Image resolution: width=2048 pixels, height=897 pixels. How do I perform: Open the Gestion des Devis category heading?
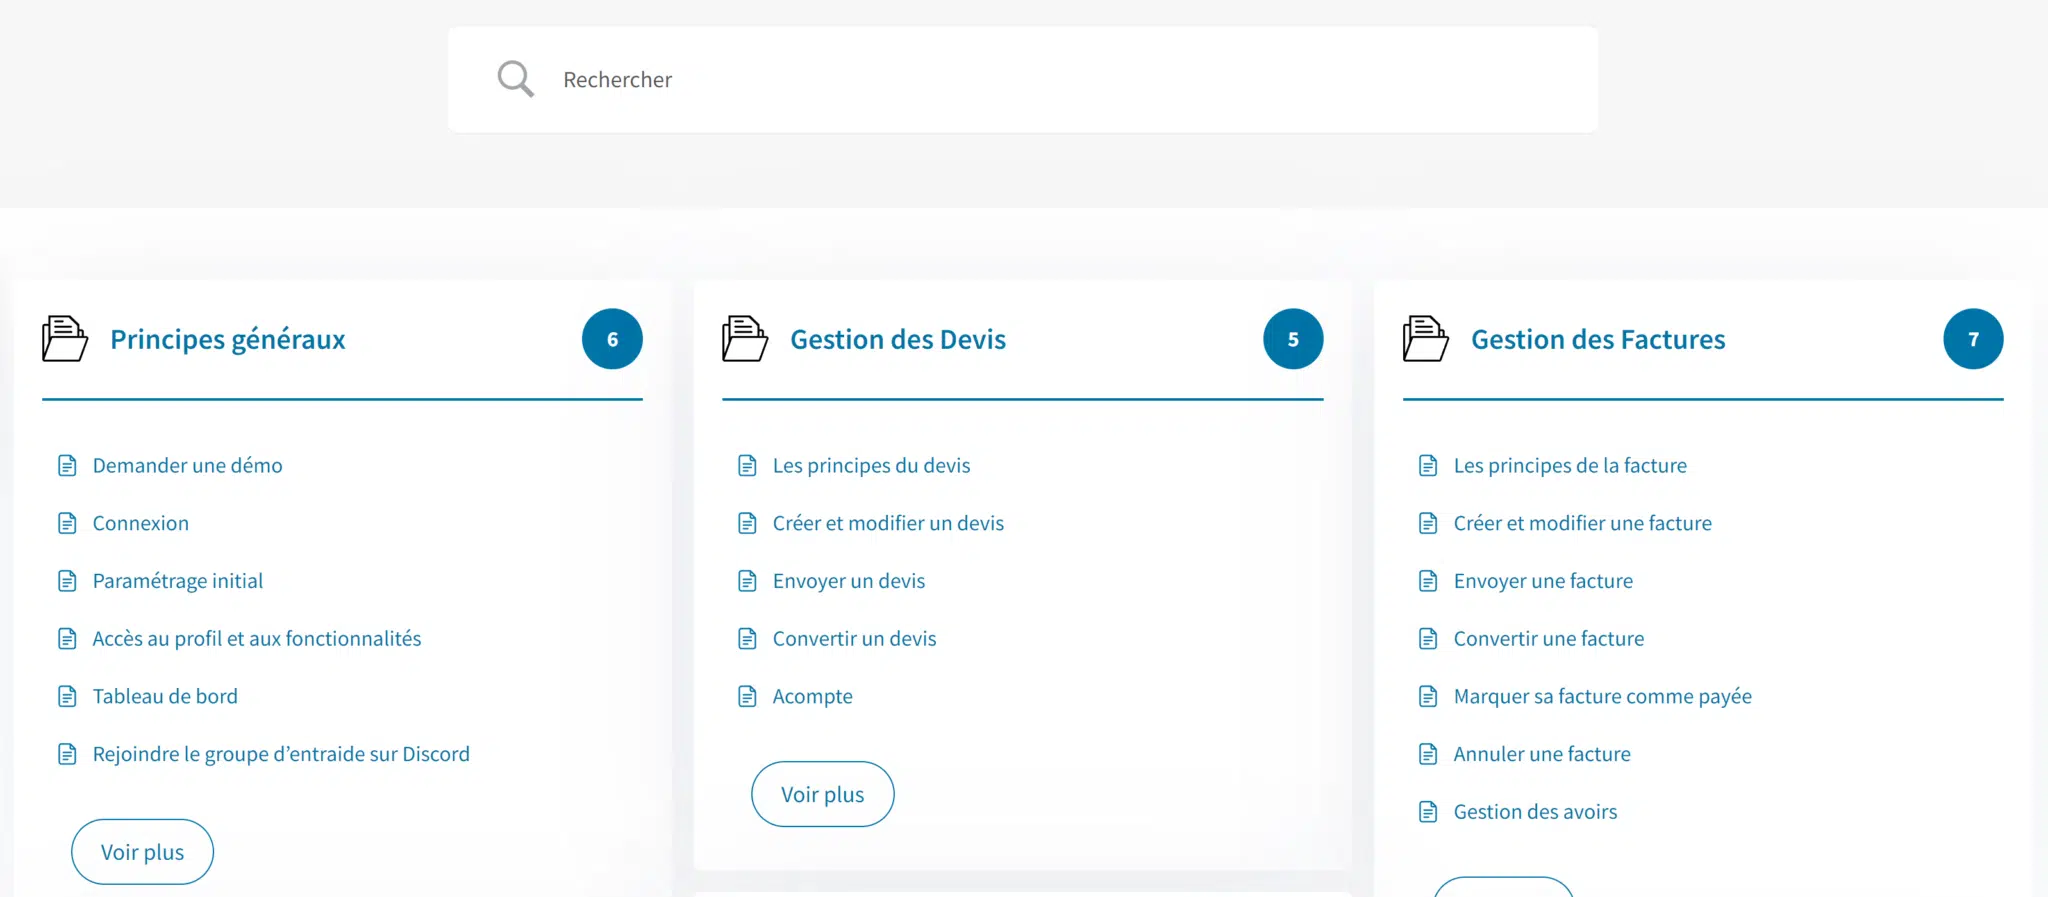point(898,339)
